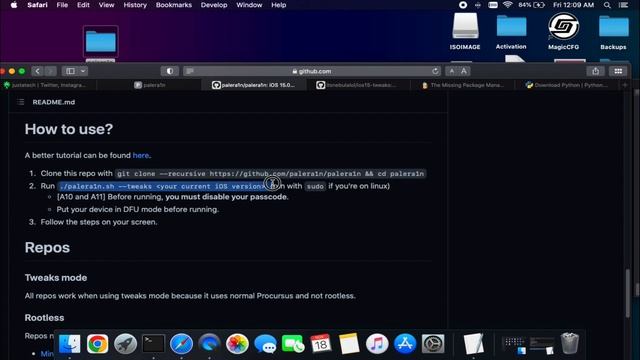This screenshot has width=640, height=360.
Task: Open the File menu
Action: (62, 5)
